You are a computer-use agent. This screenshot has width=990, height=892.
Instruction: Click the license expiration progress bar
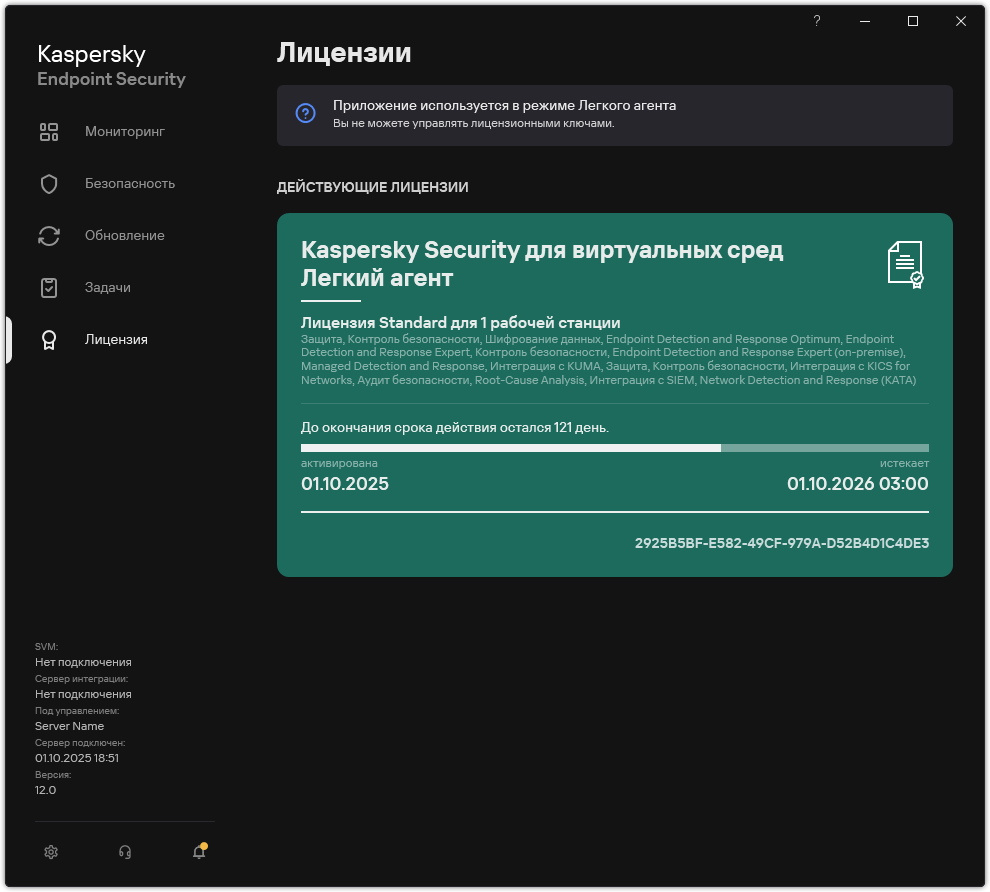pyautogui.click(x=615, y=447)
